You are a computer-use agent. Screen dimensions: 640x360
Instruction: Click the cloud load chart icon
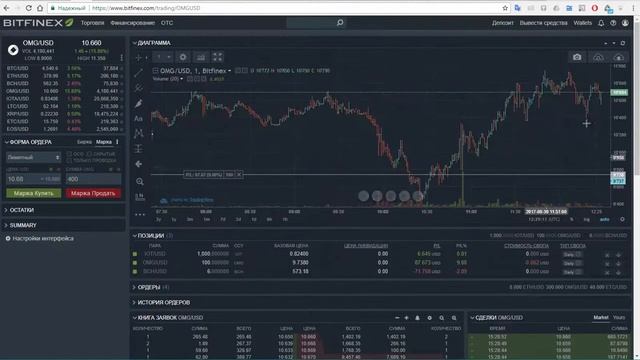(598, 57)
